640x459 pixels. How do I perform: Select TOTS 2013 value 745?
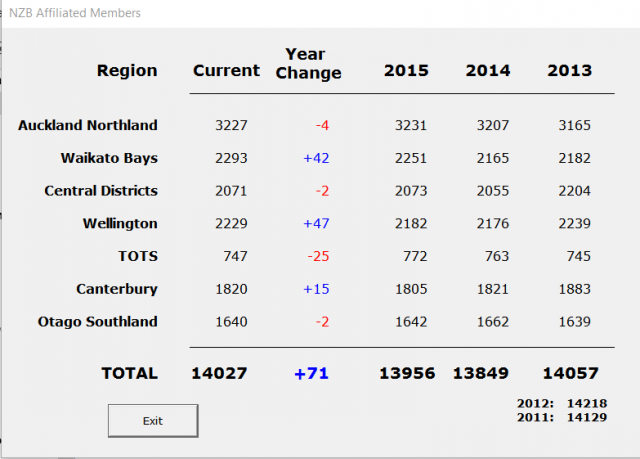pos(578,256)
